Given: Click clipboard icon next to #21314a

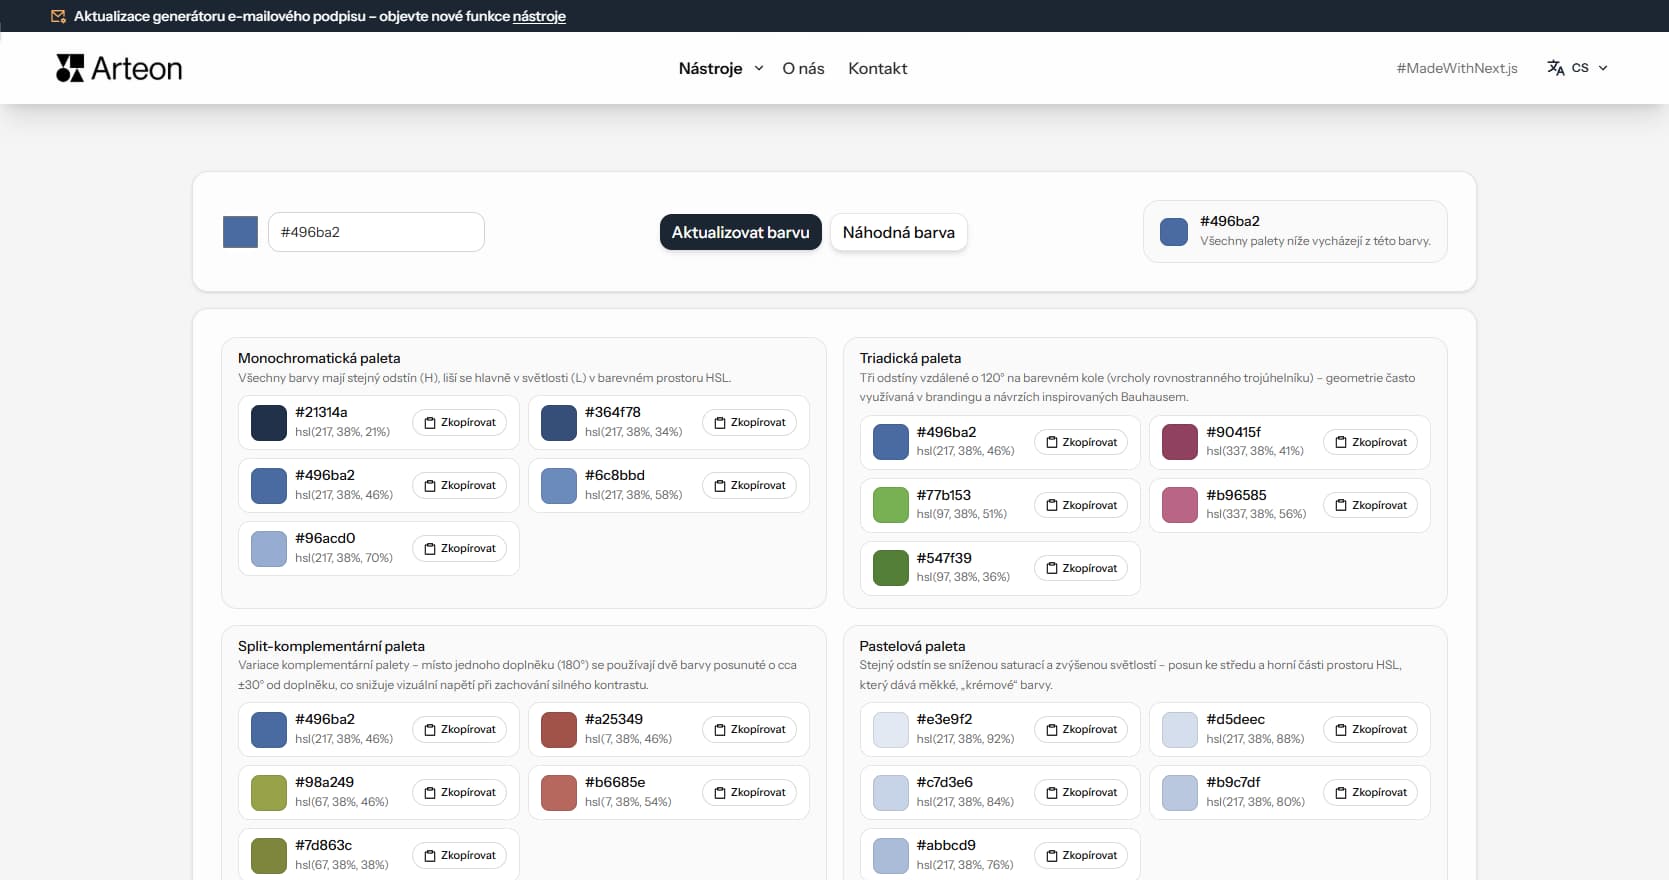Looking at the screenshot, I should [x=430, y=423].
